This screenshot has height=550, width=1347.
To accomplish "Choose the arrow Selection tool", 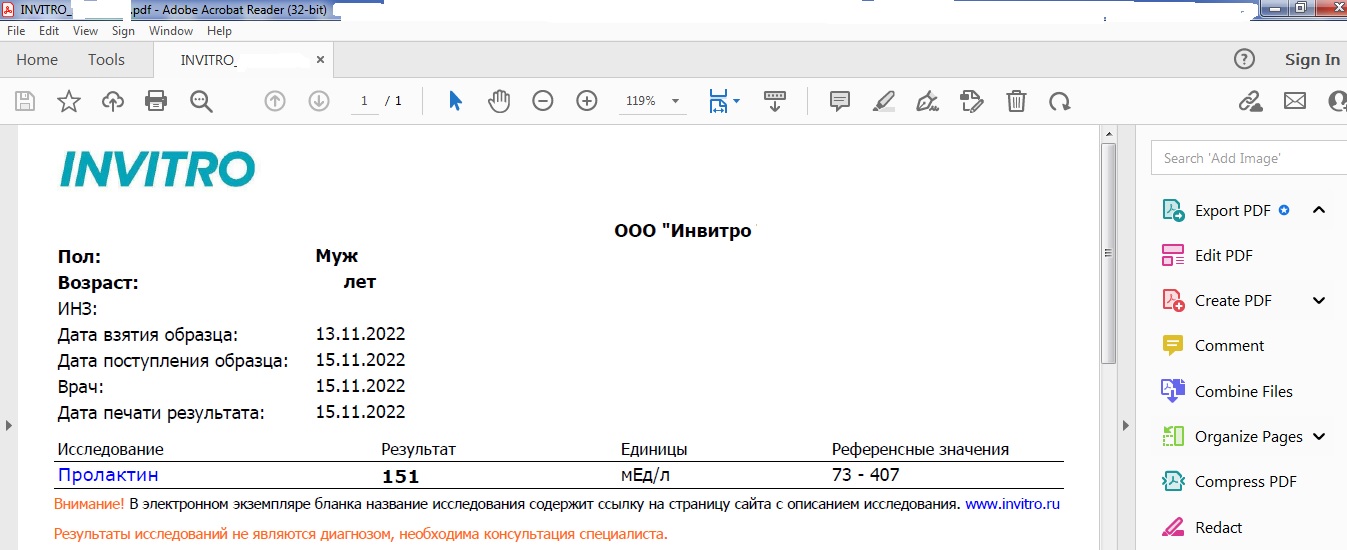I will tap(455, 101).
